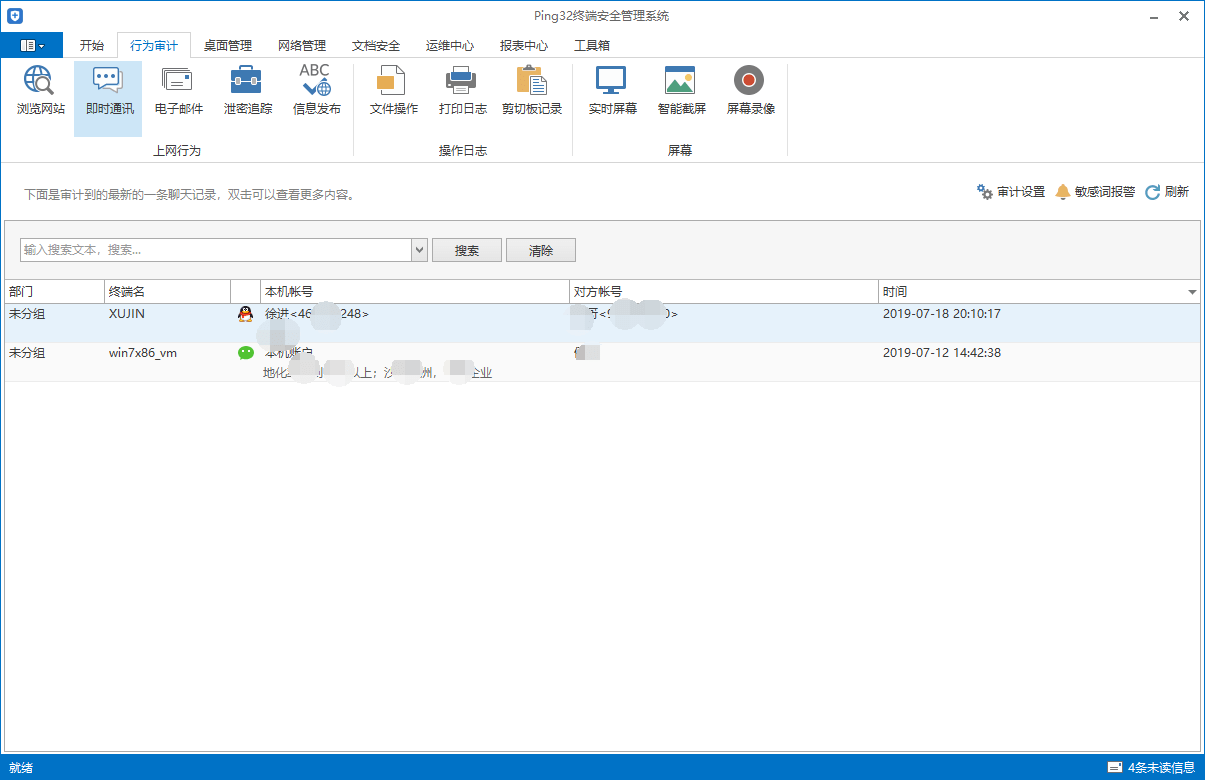Image resolution: width=1205 pixels, height=780 pixels.
Task: Open the 屏幕录像 screen recording tool
Action: pos(750,91)
